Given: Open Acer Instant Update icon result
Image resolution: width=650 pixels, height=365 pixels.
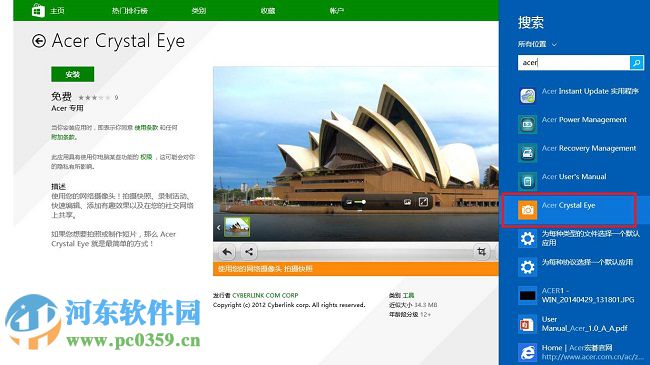Looking at the screenshot, I should click(527, 96).
